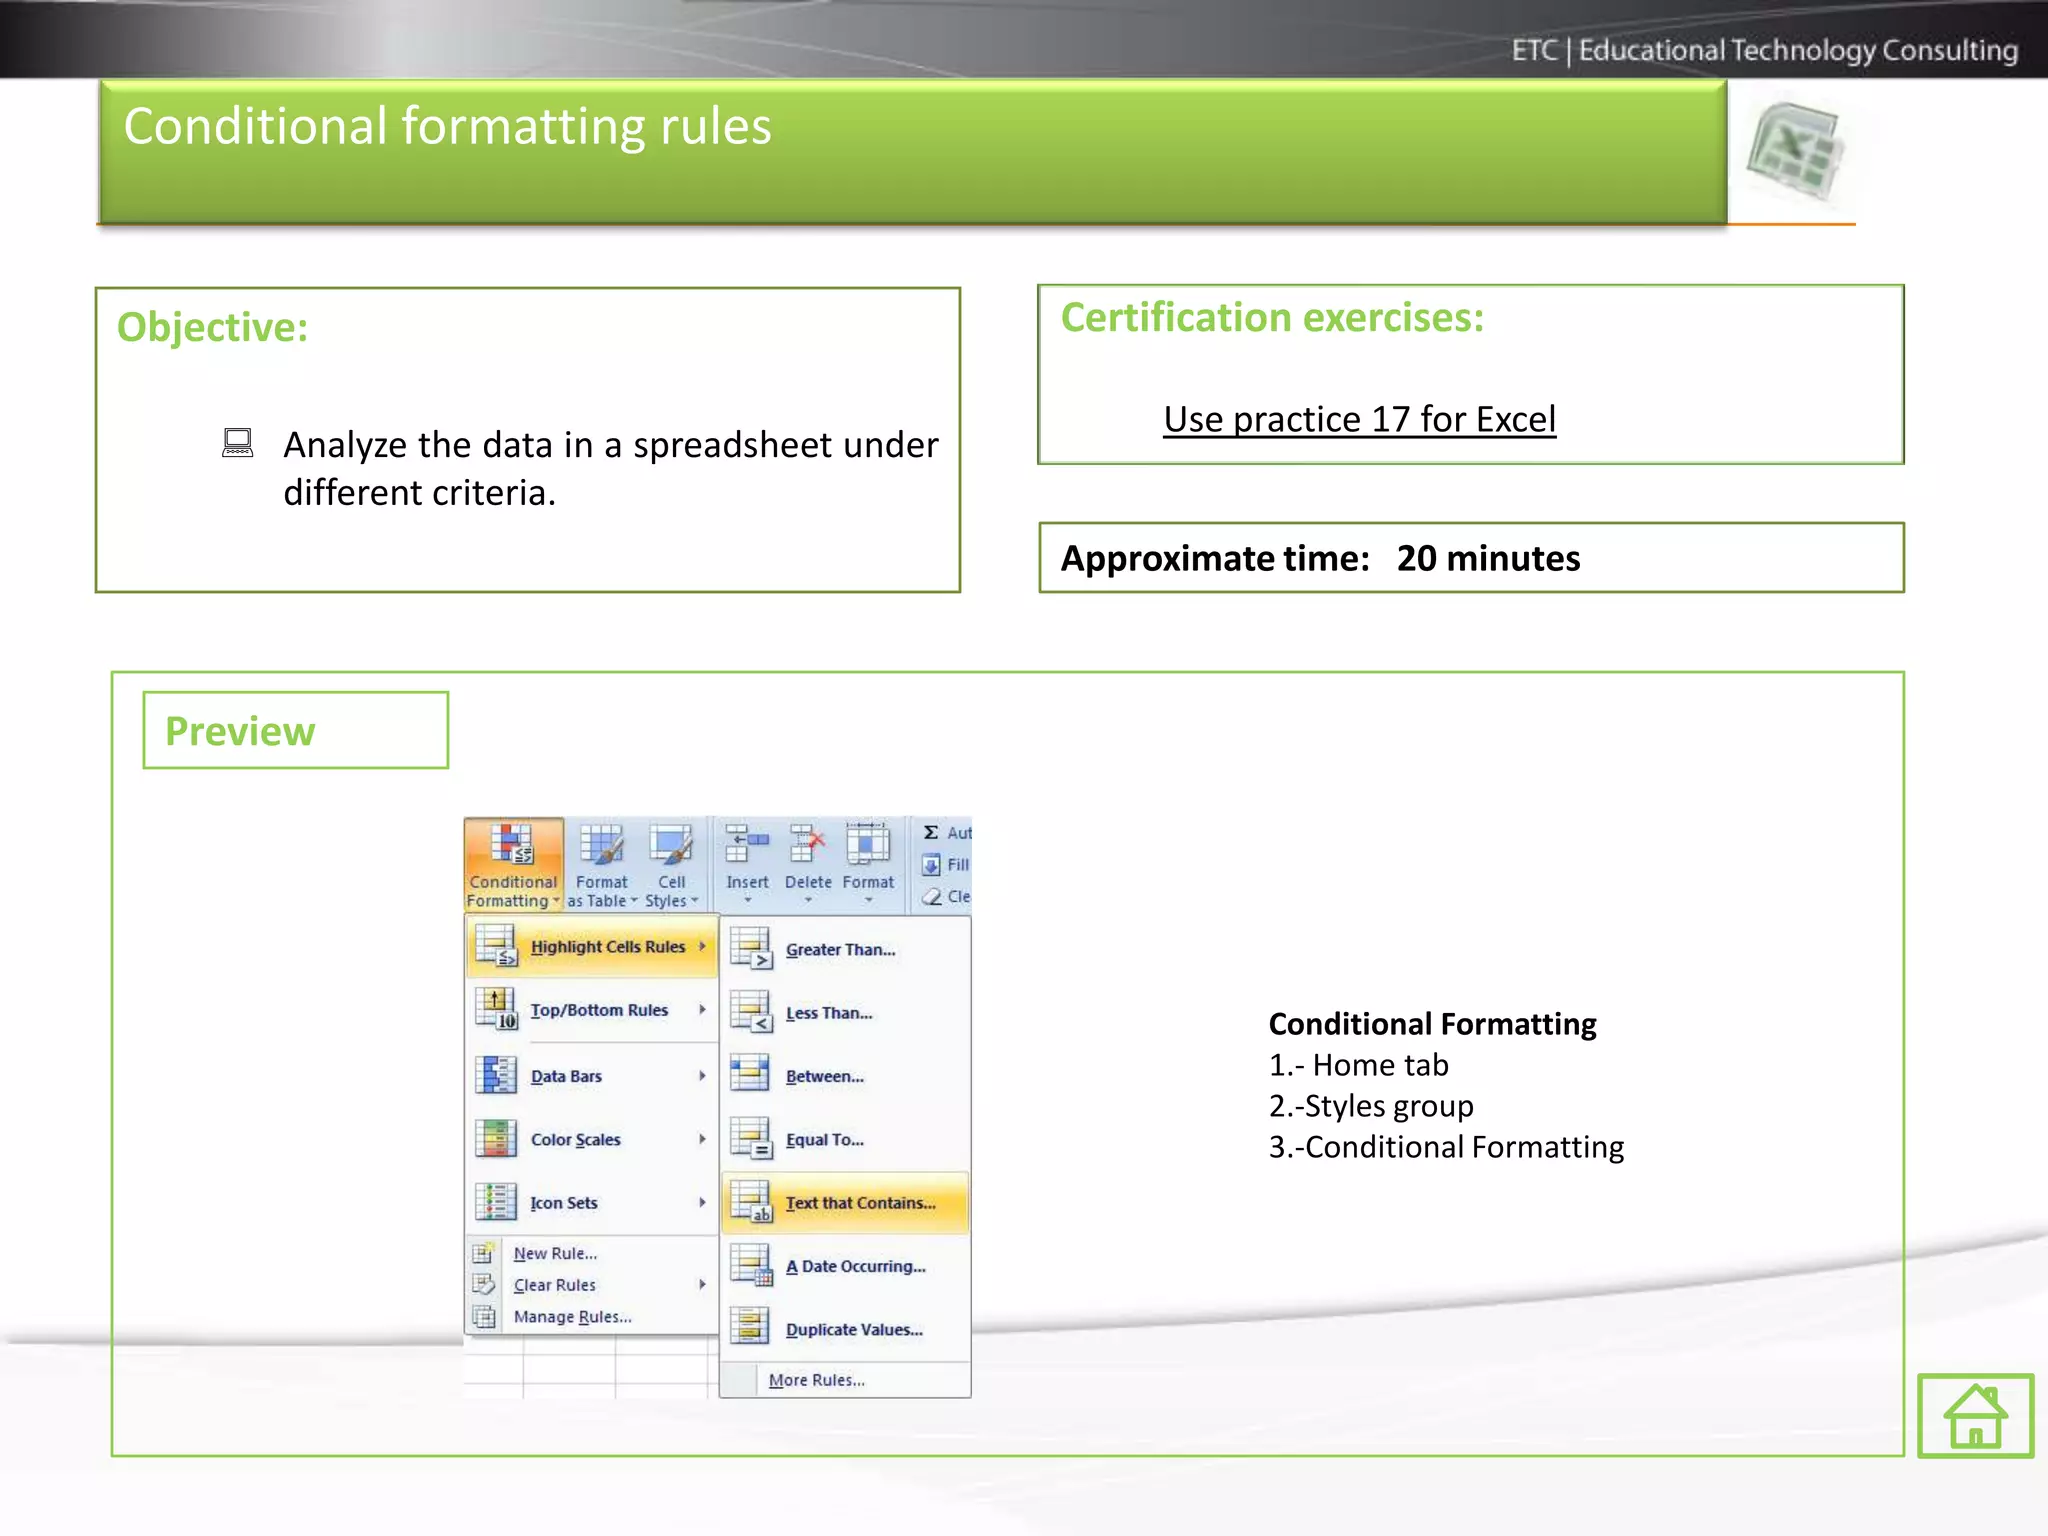Click the Clear Rules icon
Image resolution: width=2048 pixels, height=1536 pixels.
click(x=484, y=1285)
